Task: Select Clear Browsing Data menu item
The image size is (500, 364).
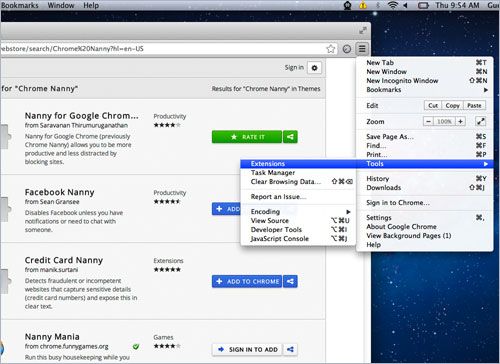Action: pyautogui.click(x=298, y=182)
